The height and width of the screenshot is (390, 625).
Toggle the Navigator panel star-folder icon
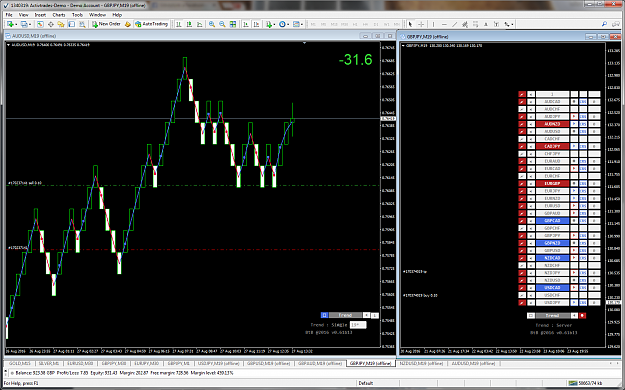[61, 24]
